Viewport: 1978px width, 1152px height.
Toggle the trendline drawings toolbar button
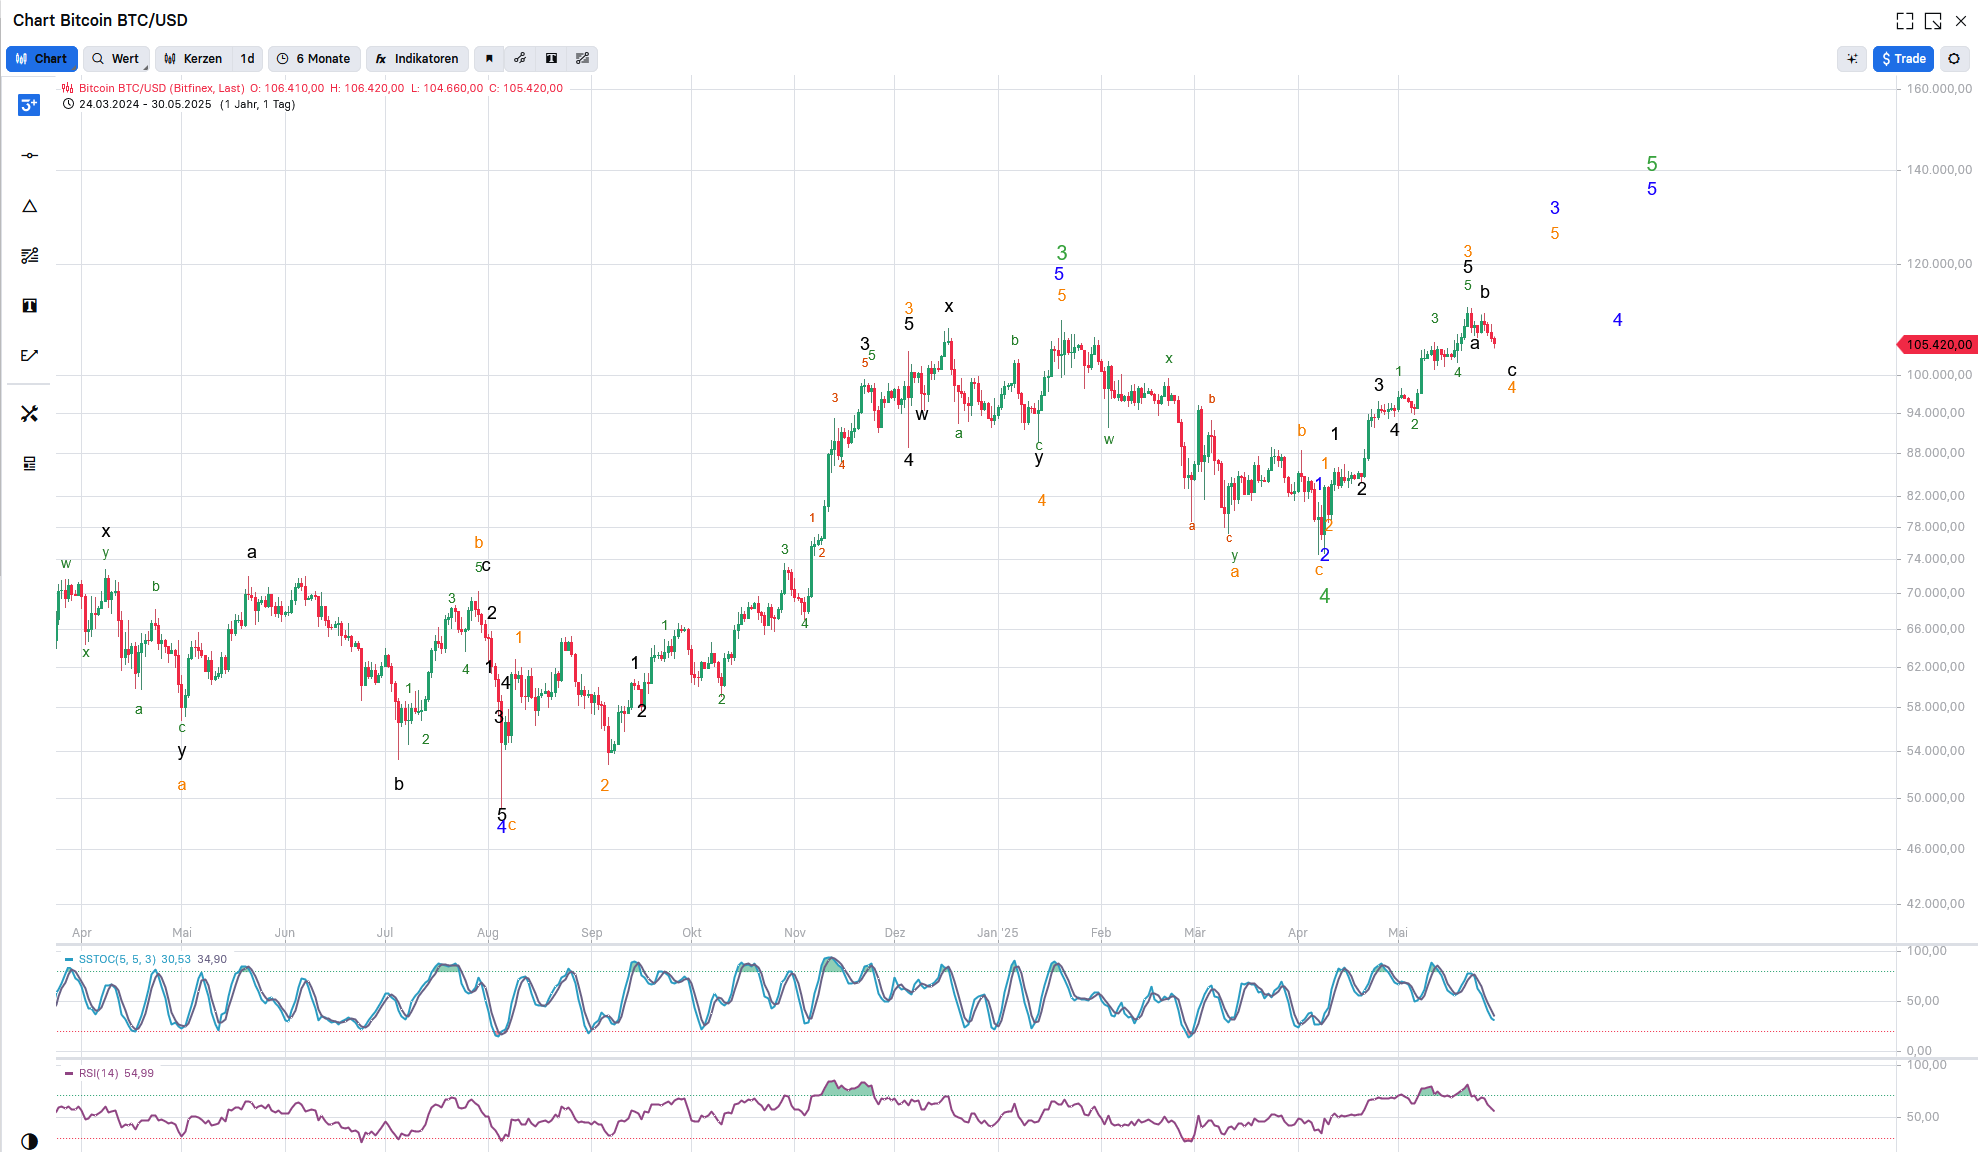(x=520, y=59)
